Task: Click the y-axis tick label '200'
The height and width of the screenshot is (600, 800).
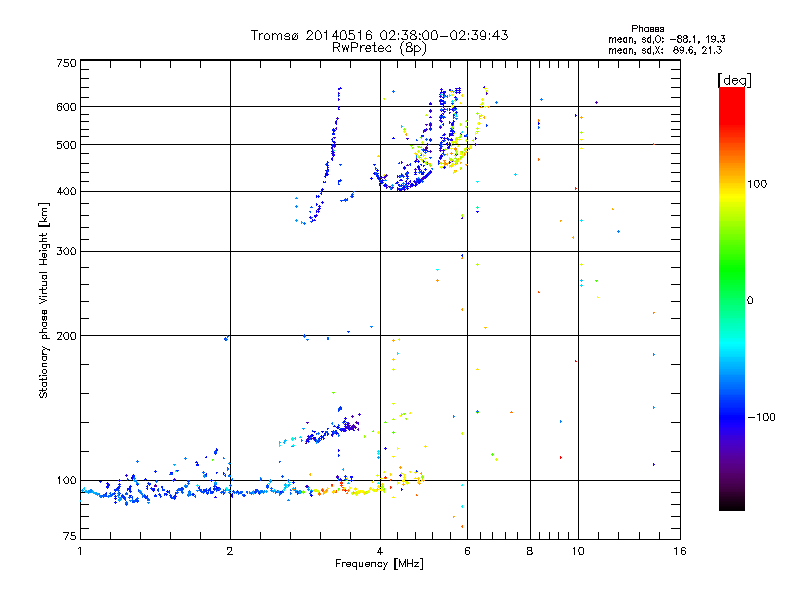Action: [x=66, y=336]
